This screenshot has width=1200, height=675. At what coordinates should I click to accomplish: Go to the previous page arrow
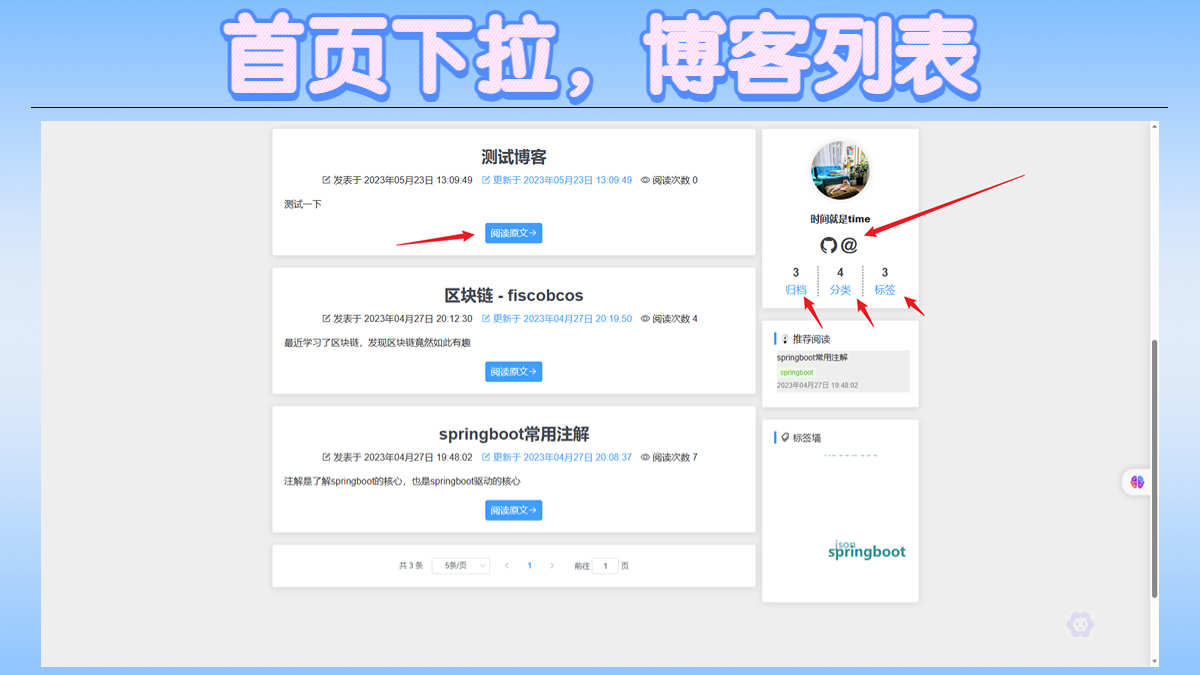[507, 566]
